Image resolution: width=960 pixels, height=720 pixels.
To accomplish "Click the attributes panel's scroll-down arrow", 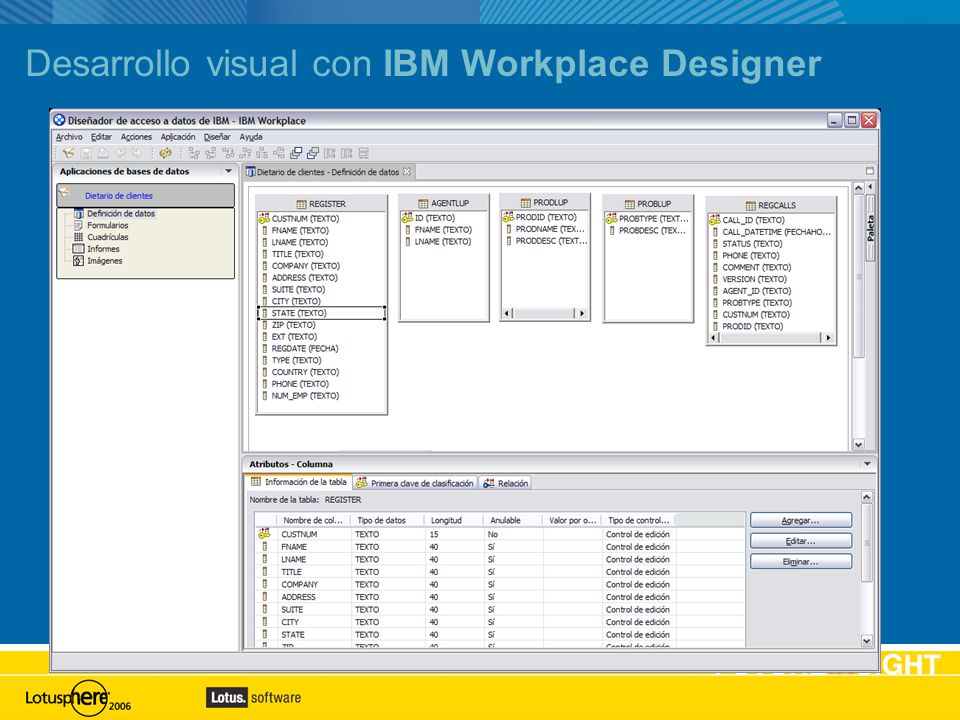I will [867, 640].
